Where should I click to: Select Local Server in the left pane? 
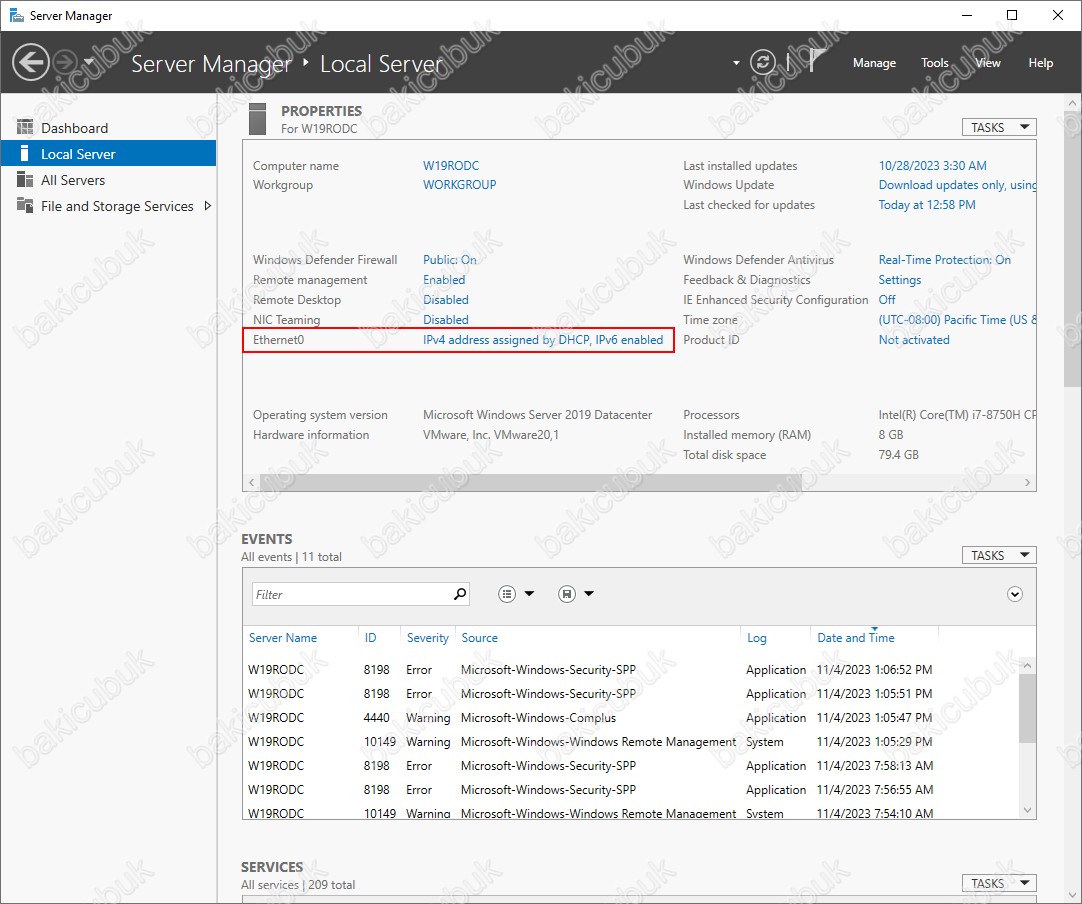(108, 153)
